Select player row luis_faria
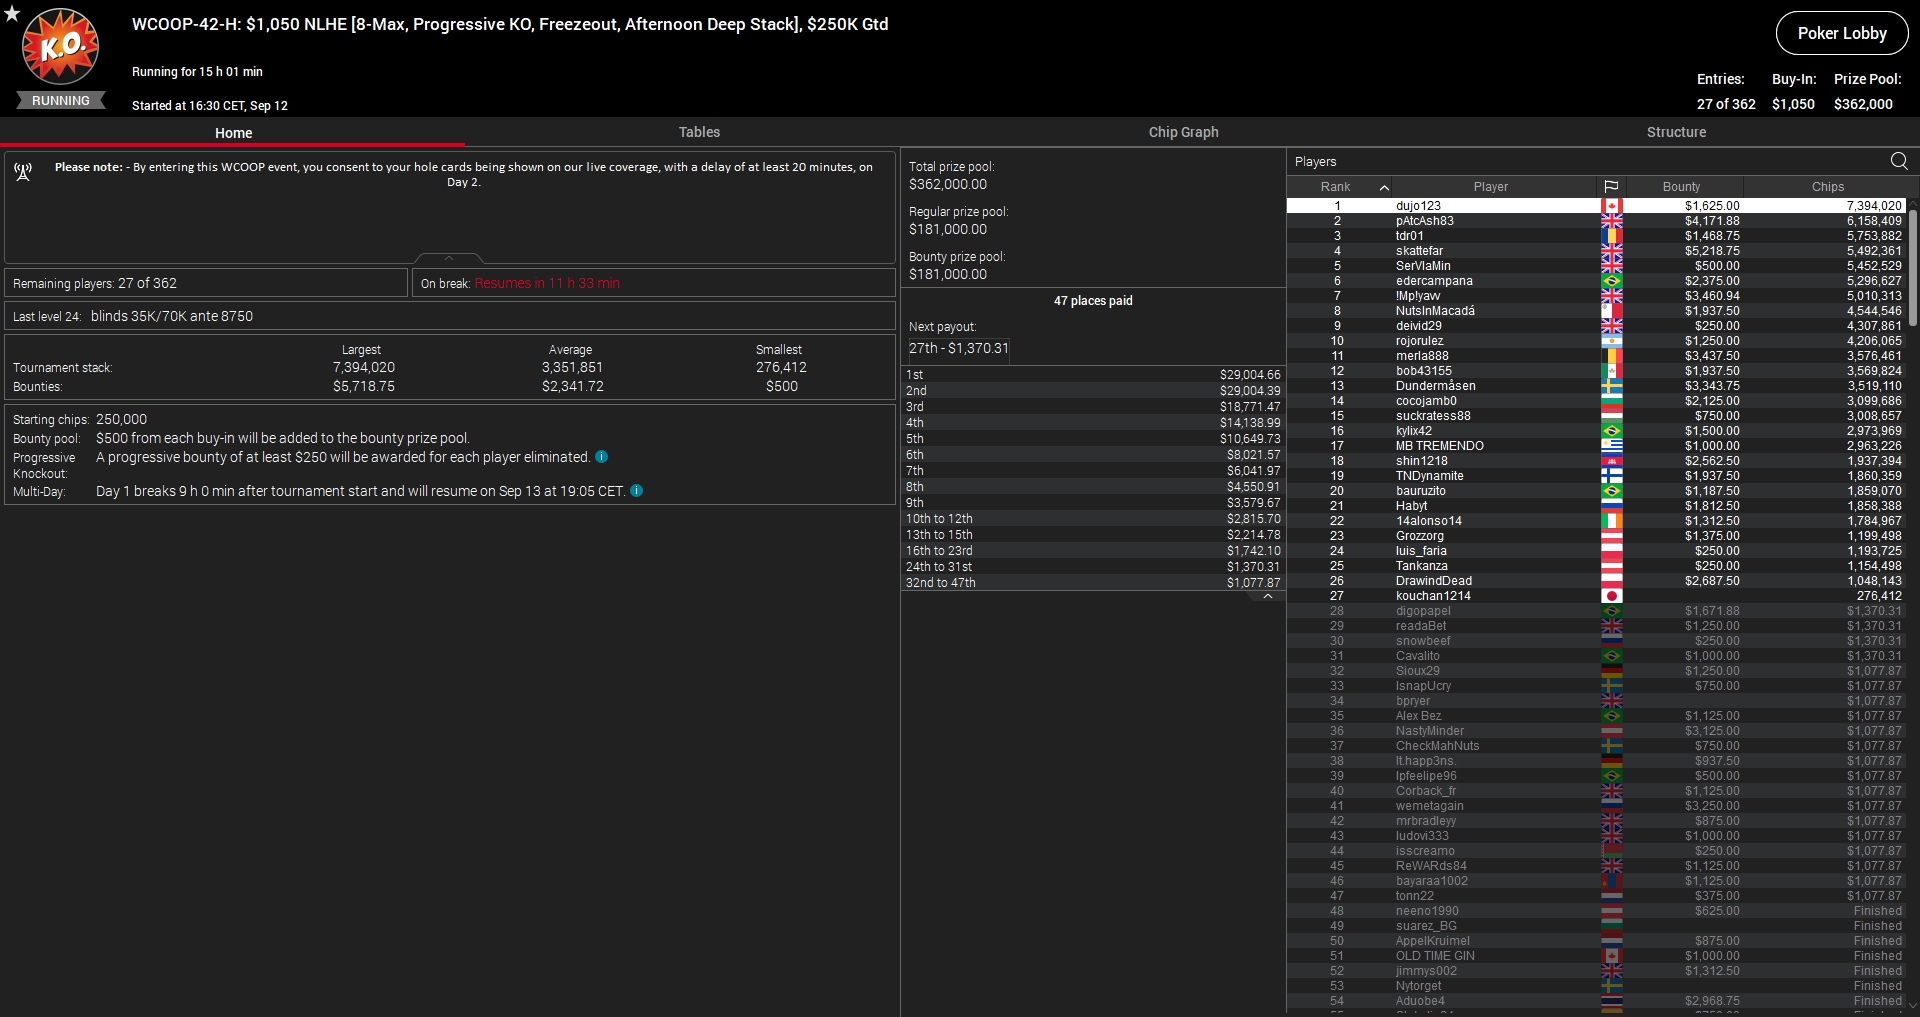Image resolution: width=1920 pixels, height=1017 pixels. point(1597,551)
